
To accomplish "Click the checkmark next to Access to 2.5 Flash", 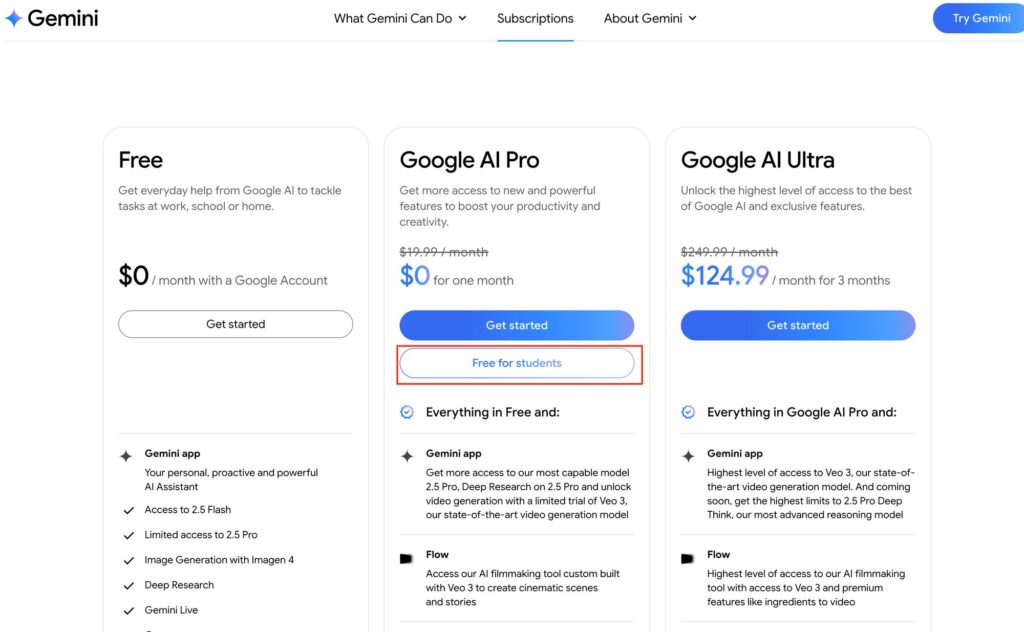I will (x=128, y=510).
